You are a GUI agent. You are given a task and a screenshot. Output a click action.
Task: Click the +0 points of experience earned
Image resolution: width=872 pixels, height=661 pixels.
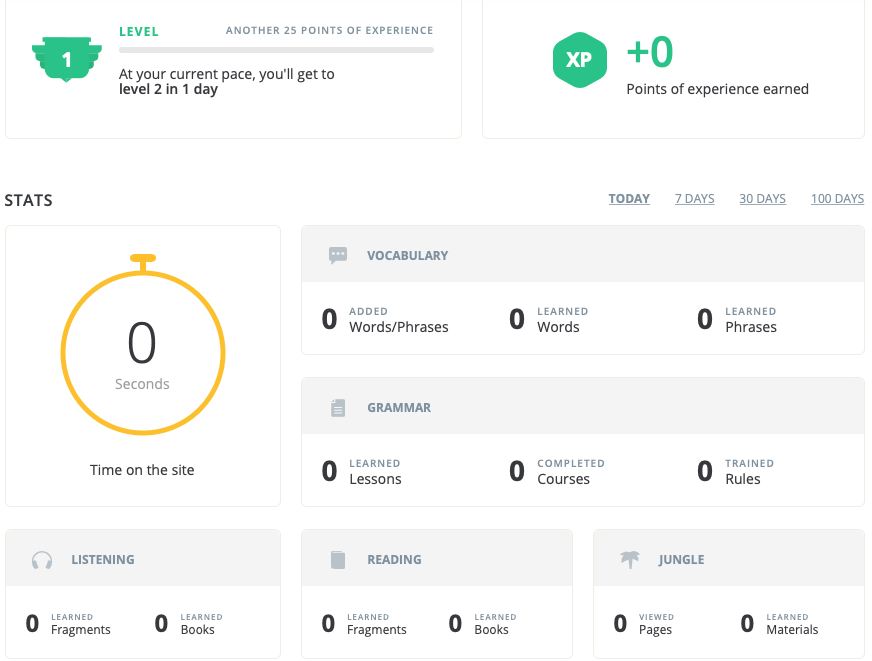coord(650,52)
